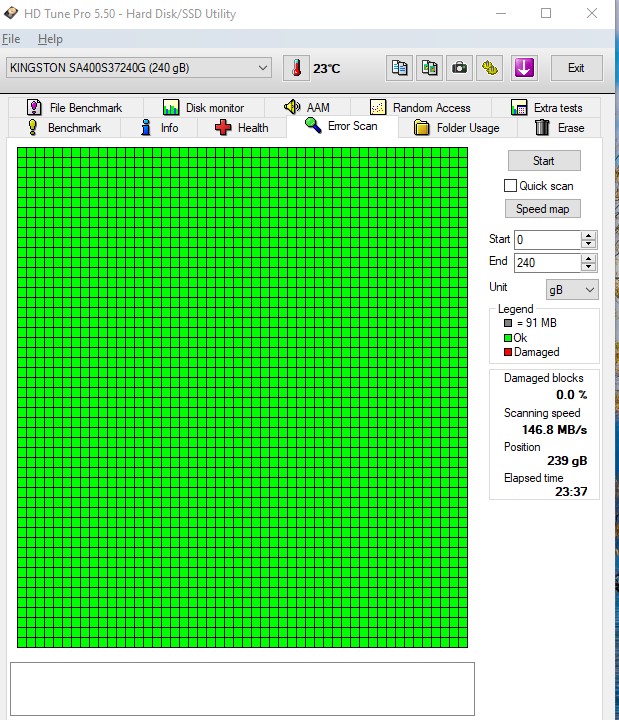619x720 pixels.
Task: Click the Random Access icon
Action: (x=377, y=107)
